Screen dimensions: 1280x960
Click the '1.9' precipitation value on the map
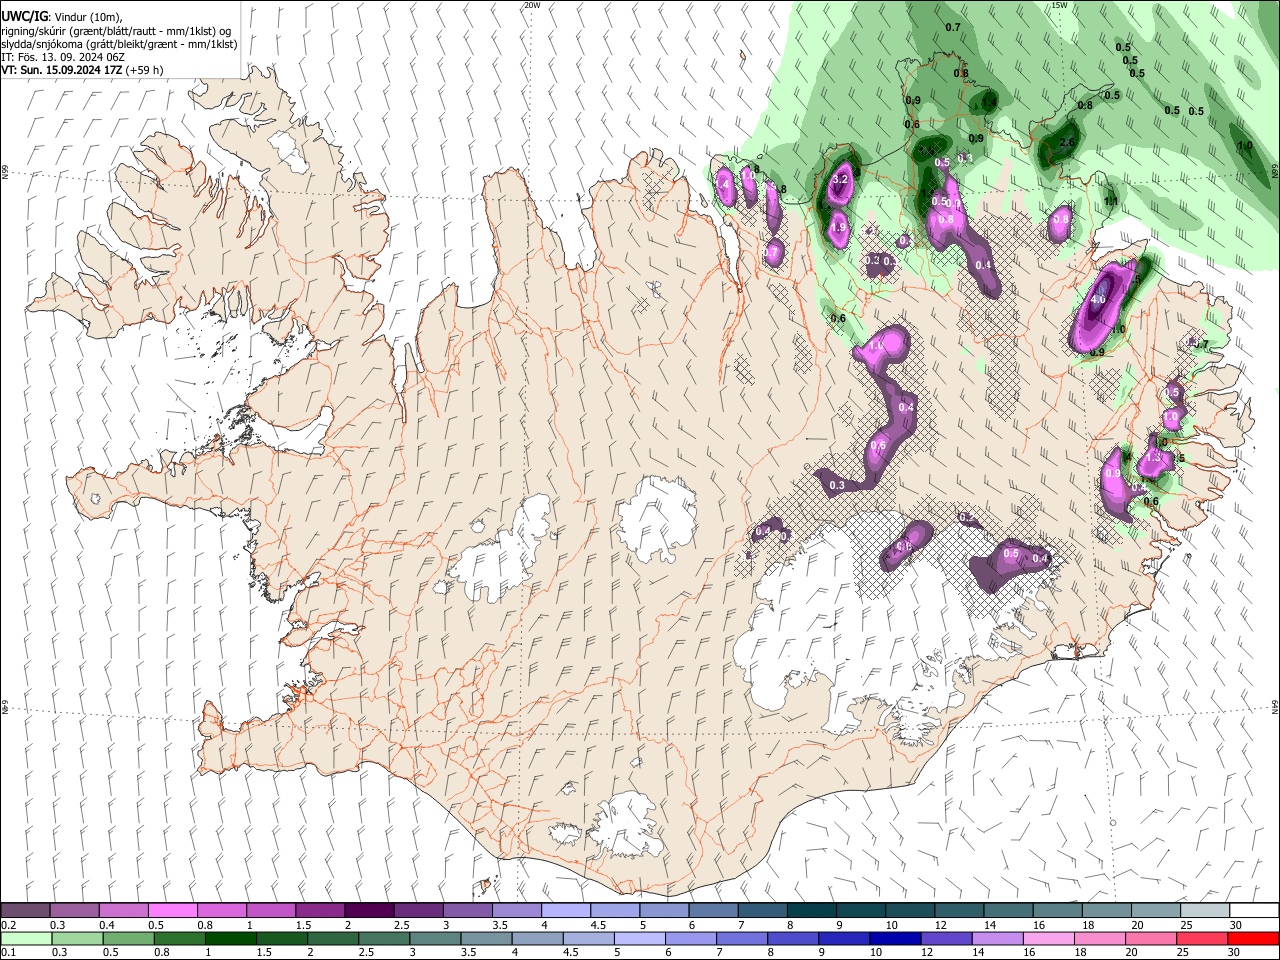point(839,228)
